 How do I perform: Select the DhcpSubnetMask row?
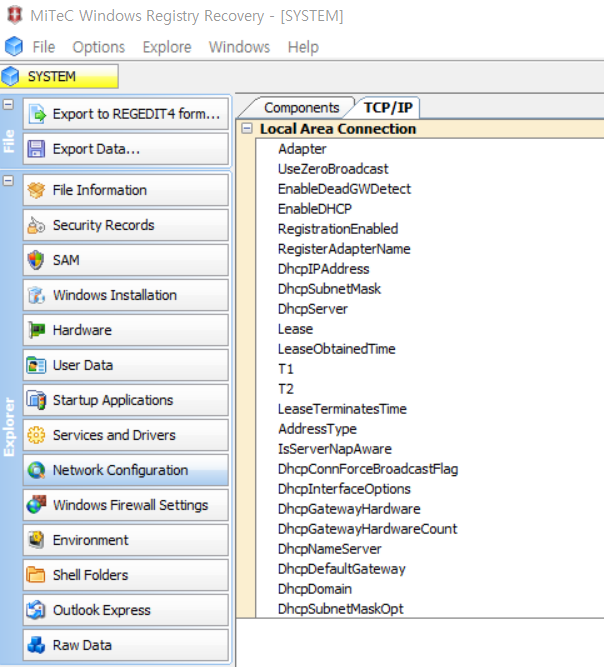click(x=430, y=289)
